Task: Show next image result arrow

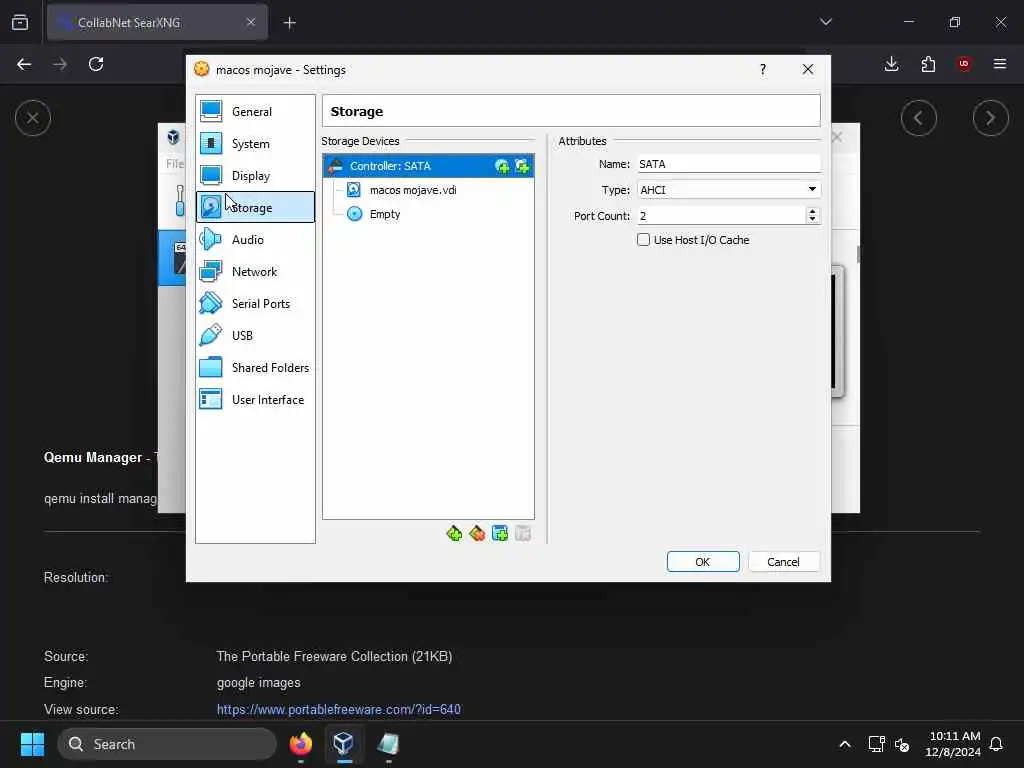Action: [x=991, y=118]
